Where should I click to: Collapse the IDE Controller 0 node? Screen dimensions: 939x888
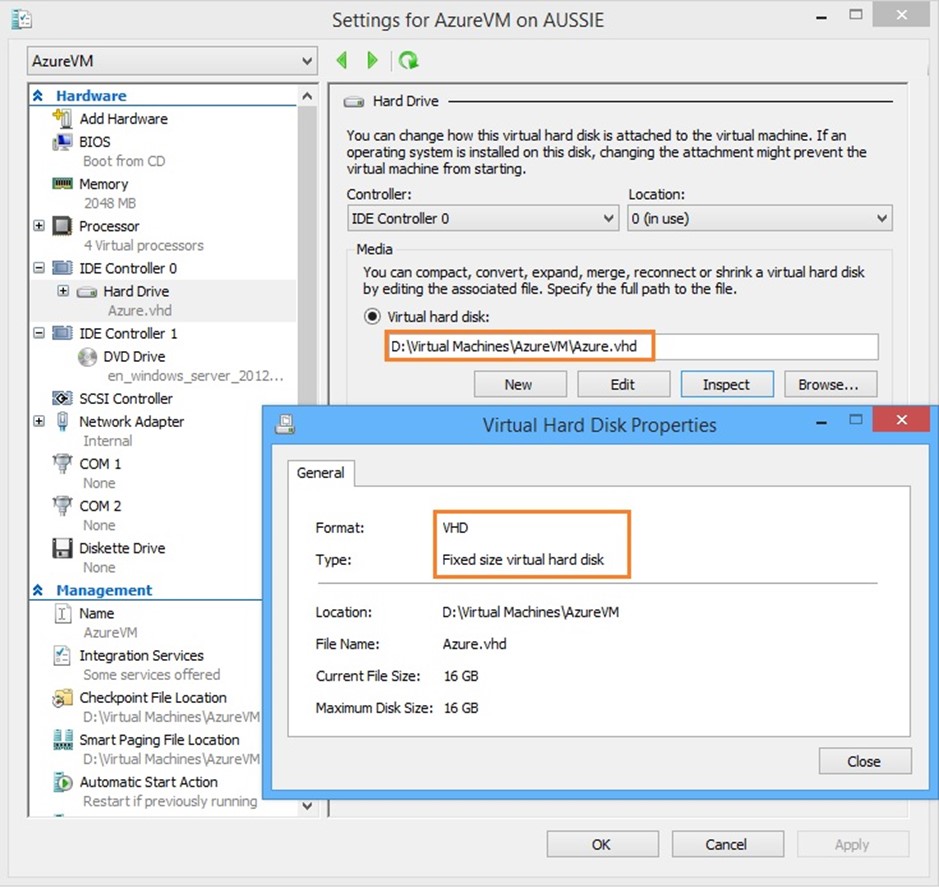(39, 268)
